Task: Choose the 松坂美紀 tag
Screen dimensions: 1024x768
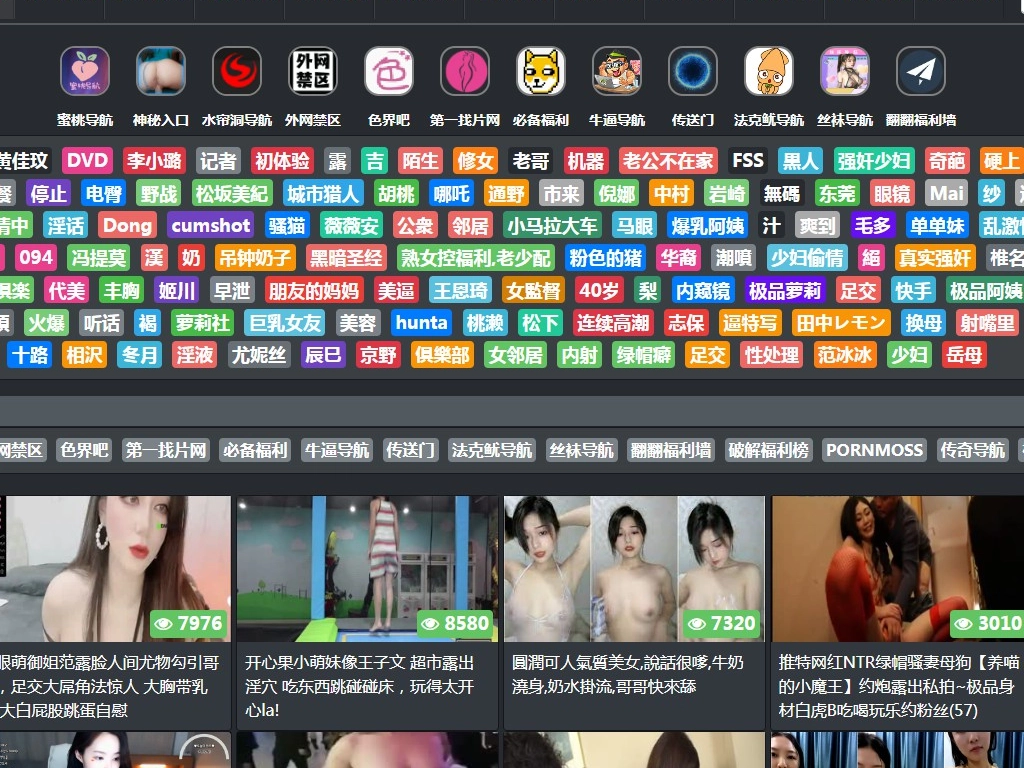Action: pos(232,193)
